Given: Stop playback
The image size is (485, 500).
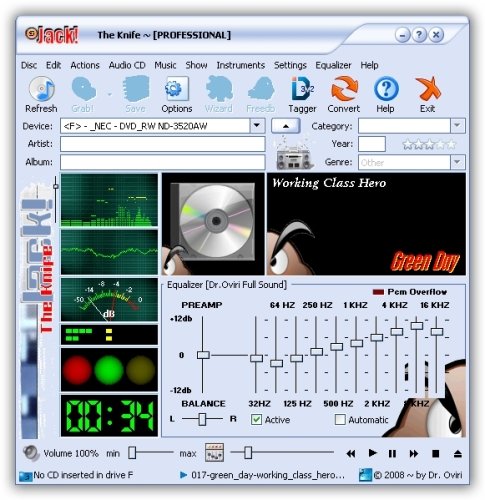Looking at the screenshot, I should pos(435,454).
